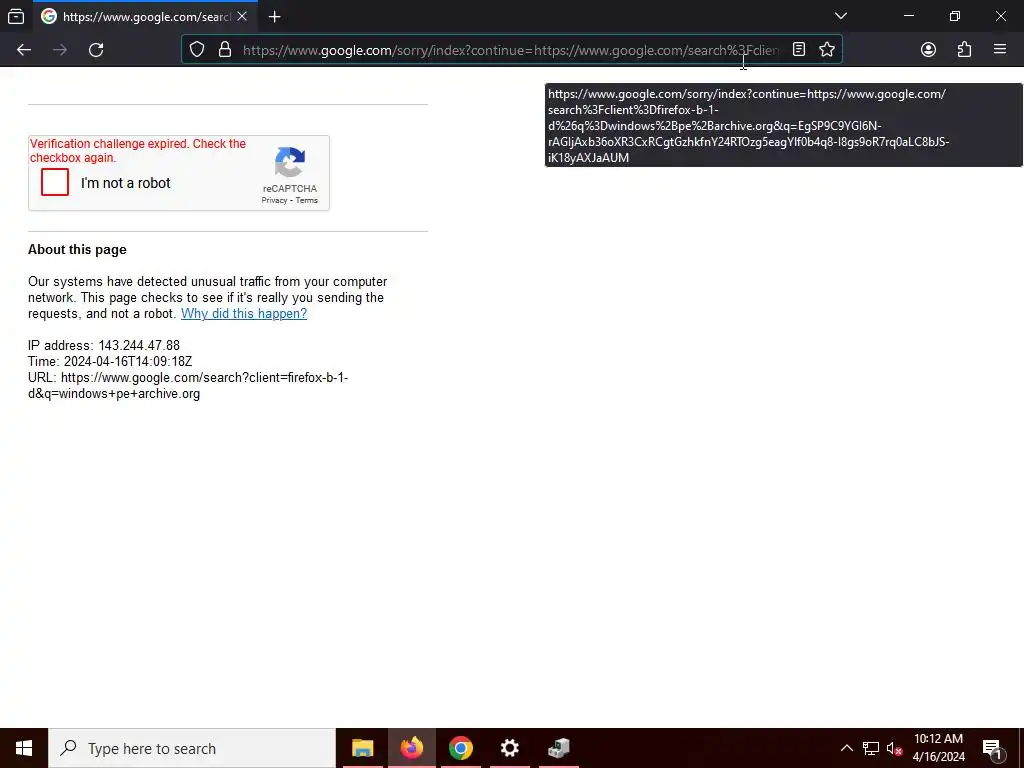Click the Verification challenge expired message
1024x768 pixels.
(x=138, y=151)
